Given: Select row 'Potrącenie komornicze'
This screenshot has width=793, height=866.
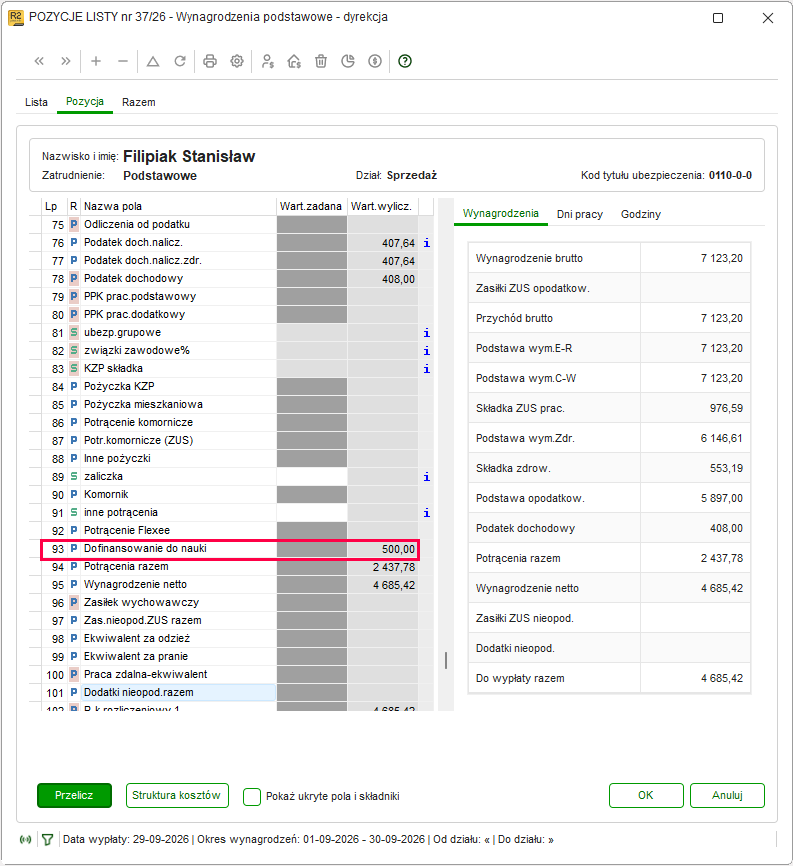Looking at the screenshot, I should coord(230,423).
